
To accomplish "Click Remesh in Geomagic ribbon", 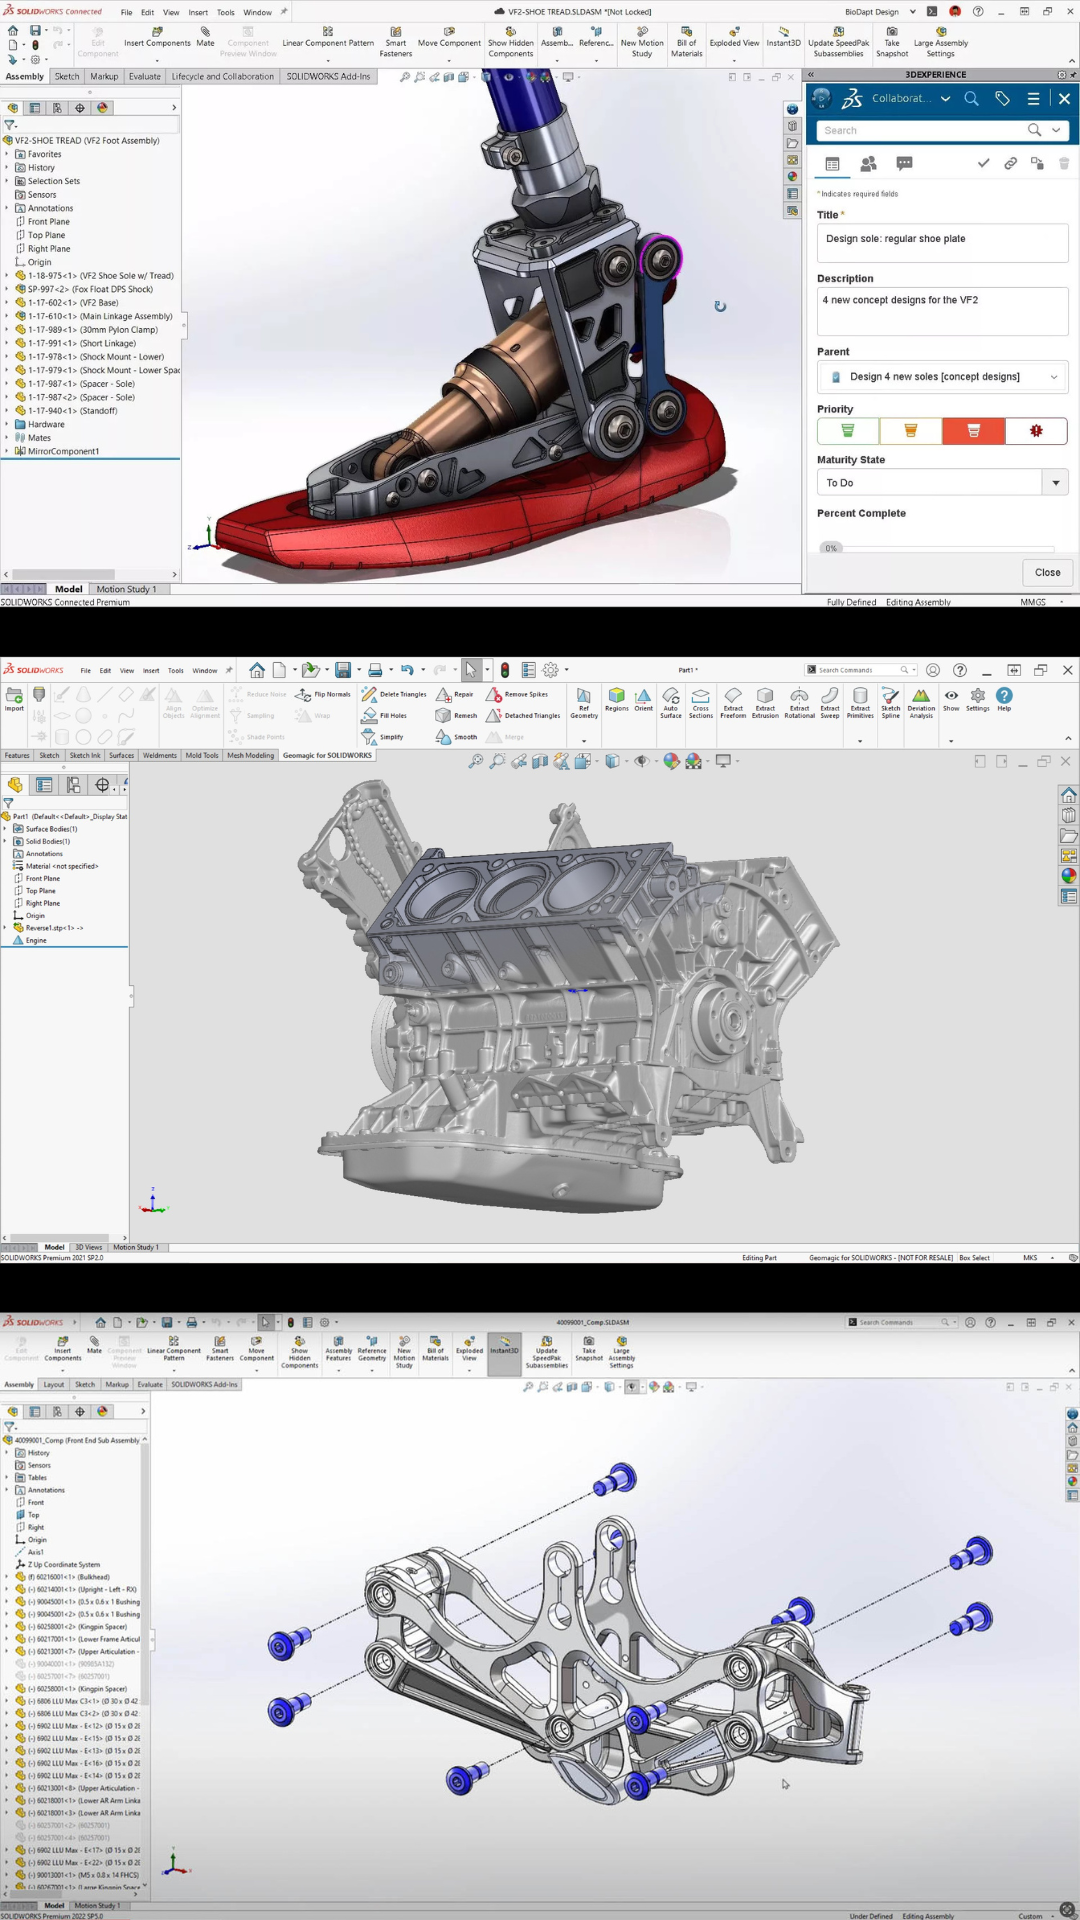I will 457,715.
